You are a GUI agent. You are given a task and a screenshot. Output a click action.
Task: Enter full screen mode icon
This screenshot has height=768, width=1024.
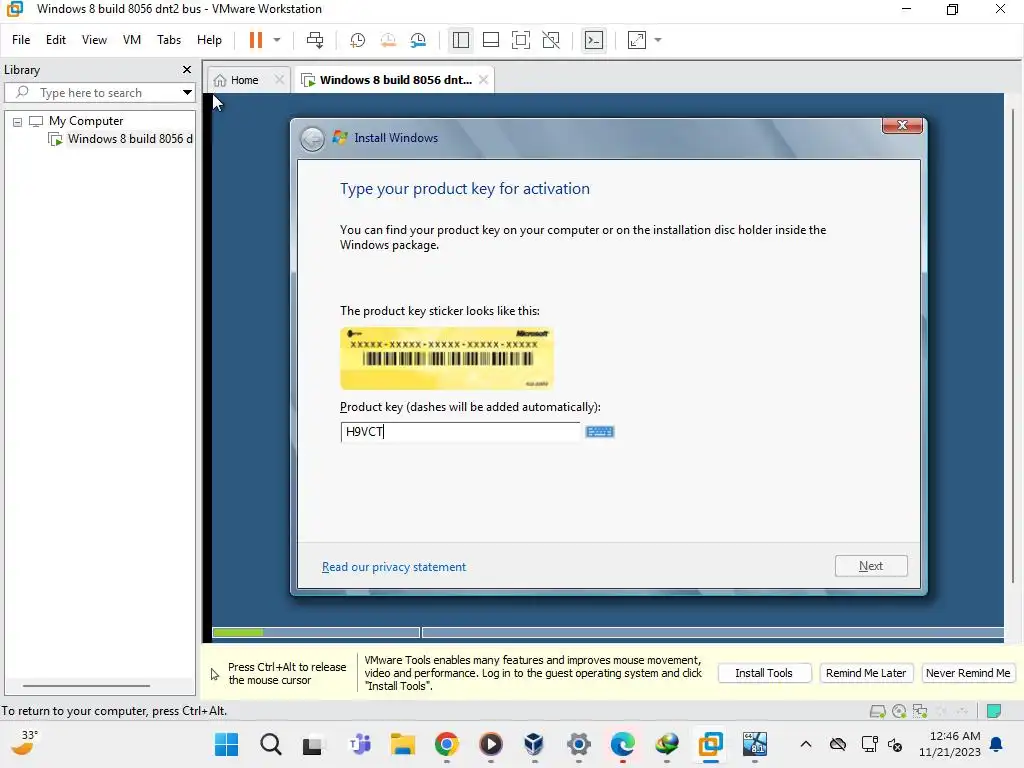(x=520, y=40)
